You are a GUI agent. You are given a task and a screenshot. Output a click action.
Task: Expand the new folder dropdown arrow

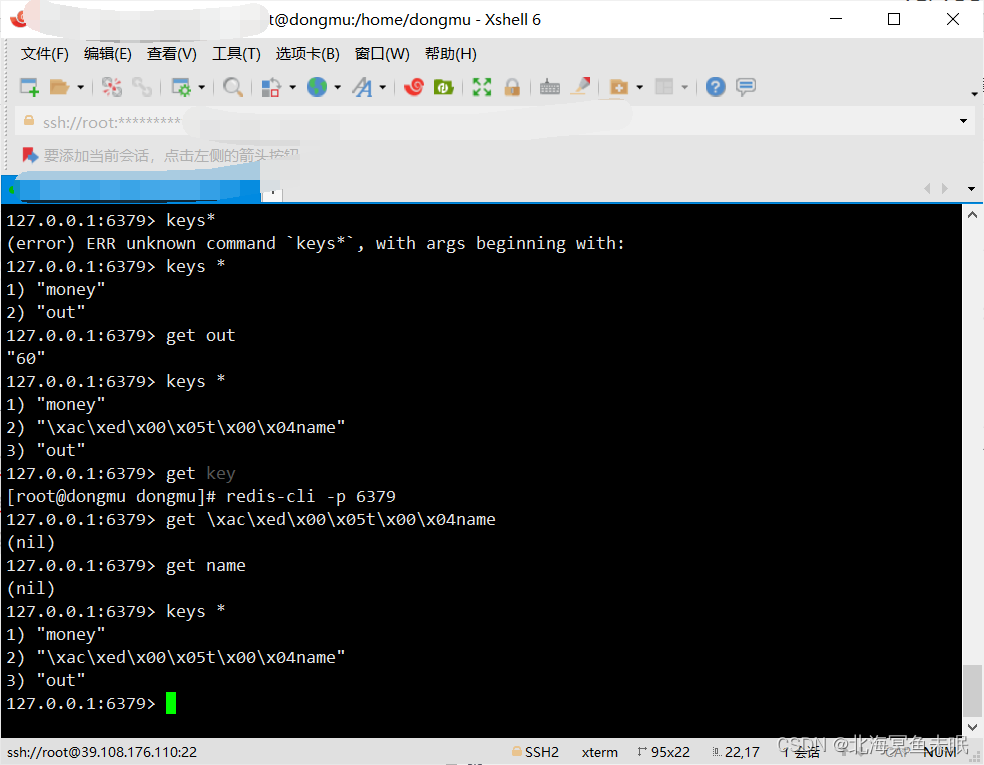(639, 87)
